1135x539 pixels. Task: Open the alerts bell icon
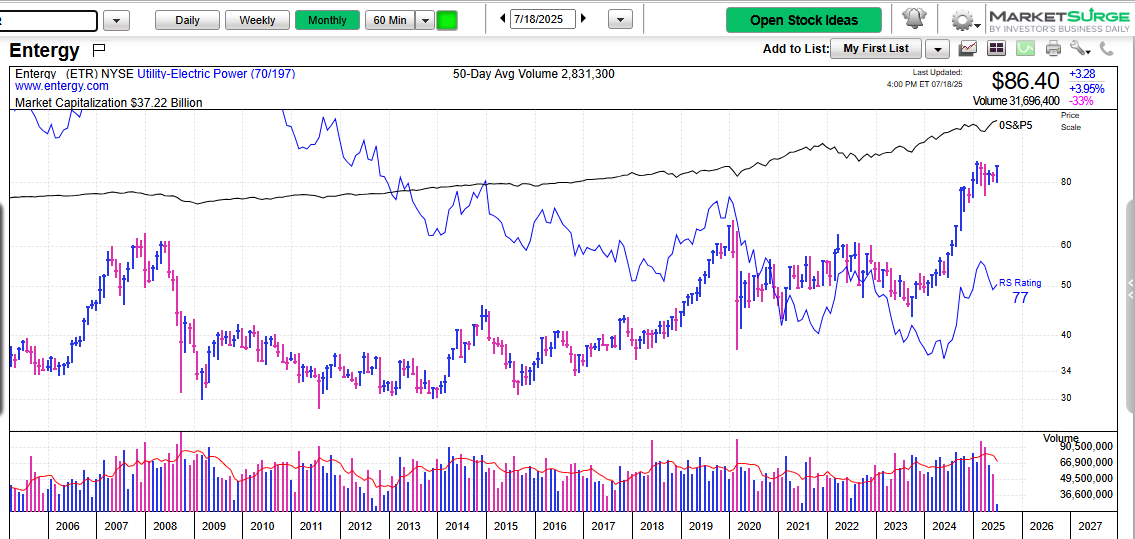[916, 19]
